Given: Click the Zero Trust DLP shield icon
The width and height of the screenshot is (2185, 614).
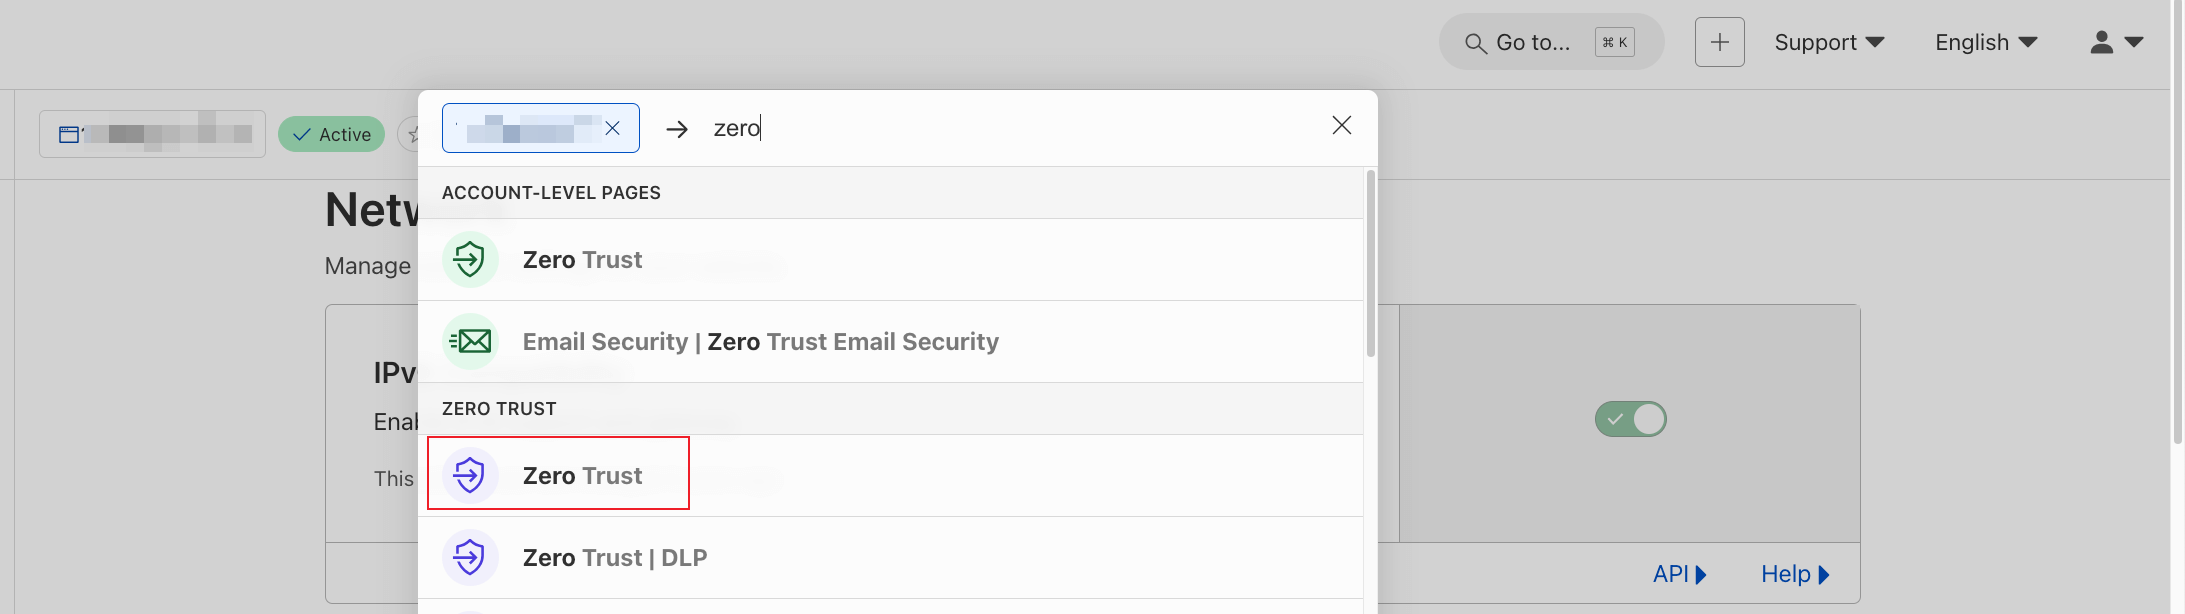Looking at the screenshot, I should point(470,558).
